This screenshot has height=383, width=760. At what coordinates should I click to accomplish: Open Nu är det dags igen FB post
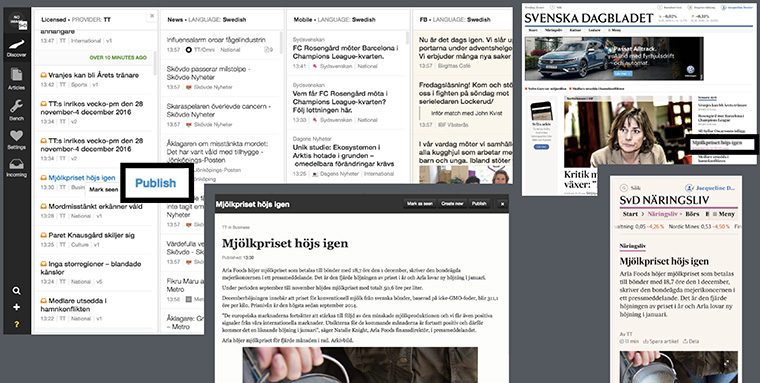click(465, 48)
